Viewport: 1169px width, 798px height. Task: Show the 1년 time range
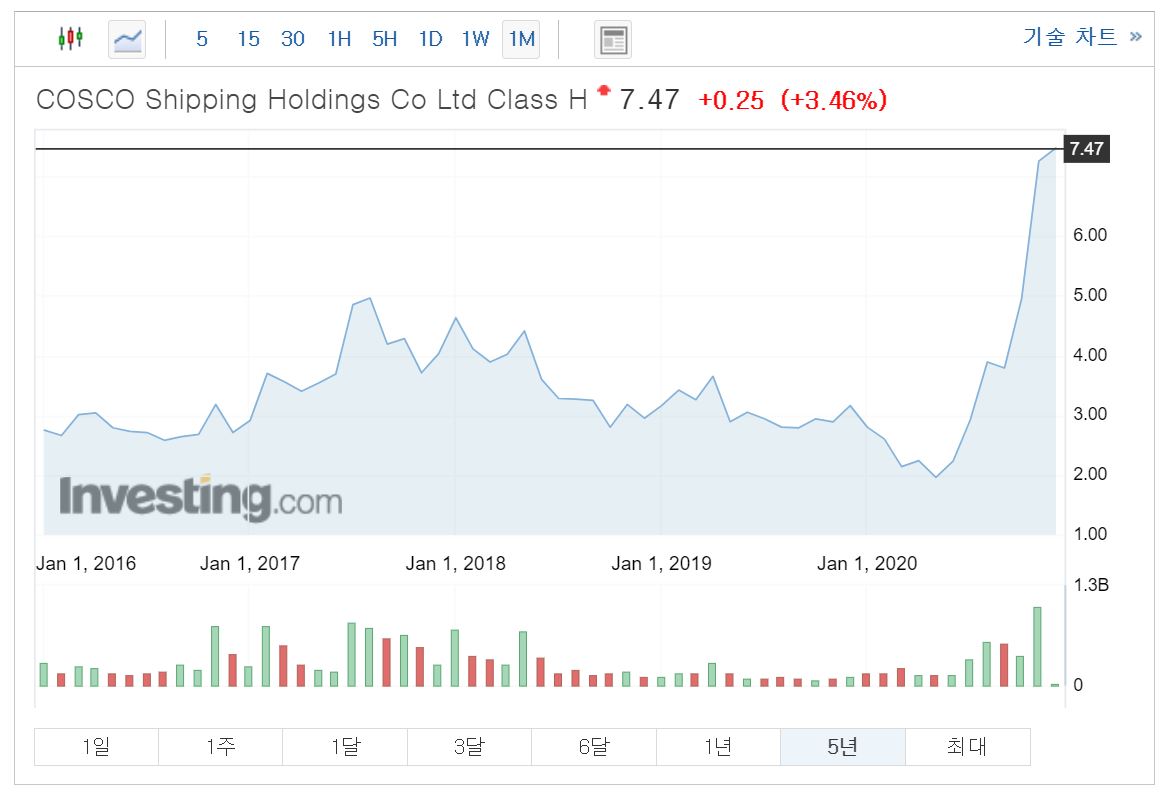(719, 747)
